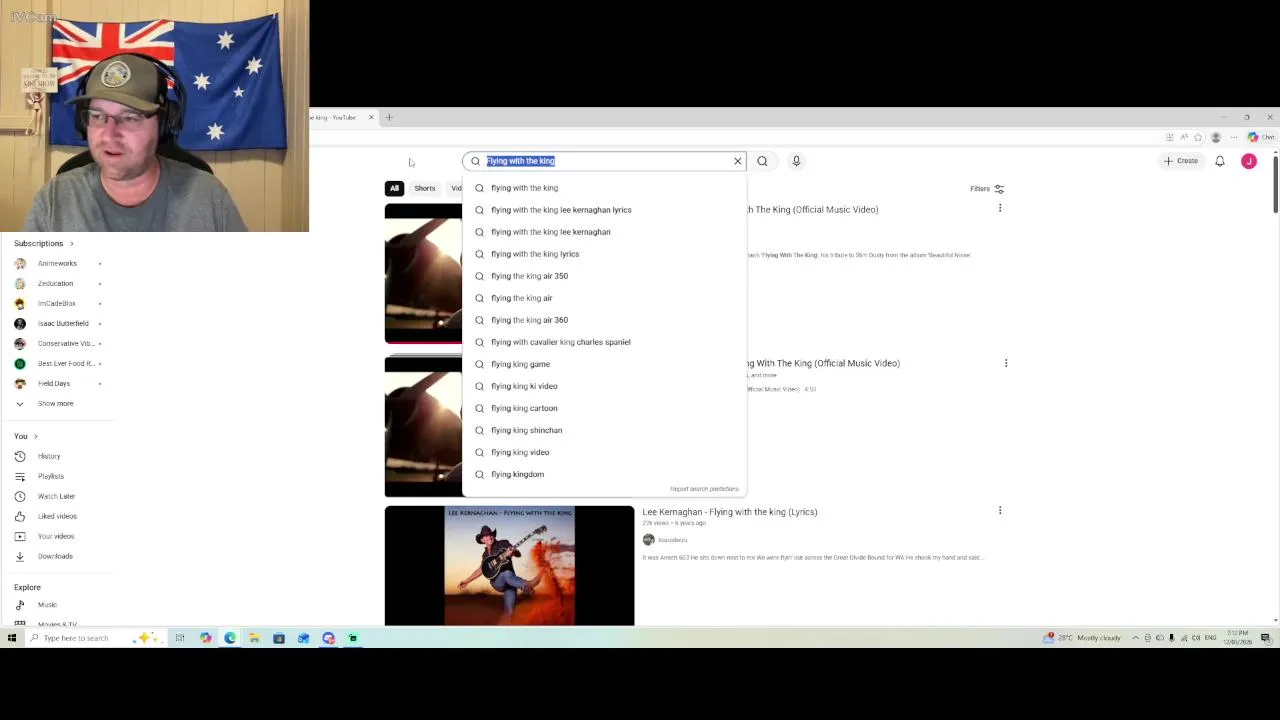This screenshot has width=1280, height=720.
Task: Open more options for first Official Music Video
Action: pos(1000,208)
